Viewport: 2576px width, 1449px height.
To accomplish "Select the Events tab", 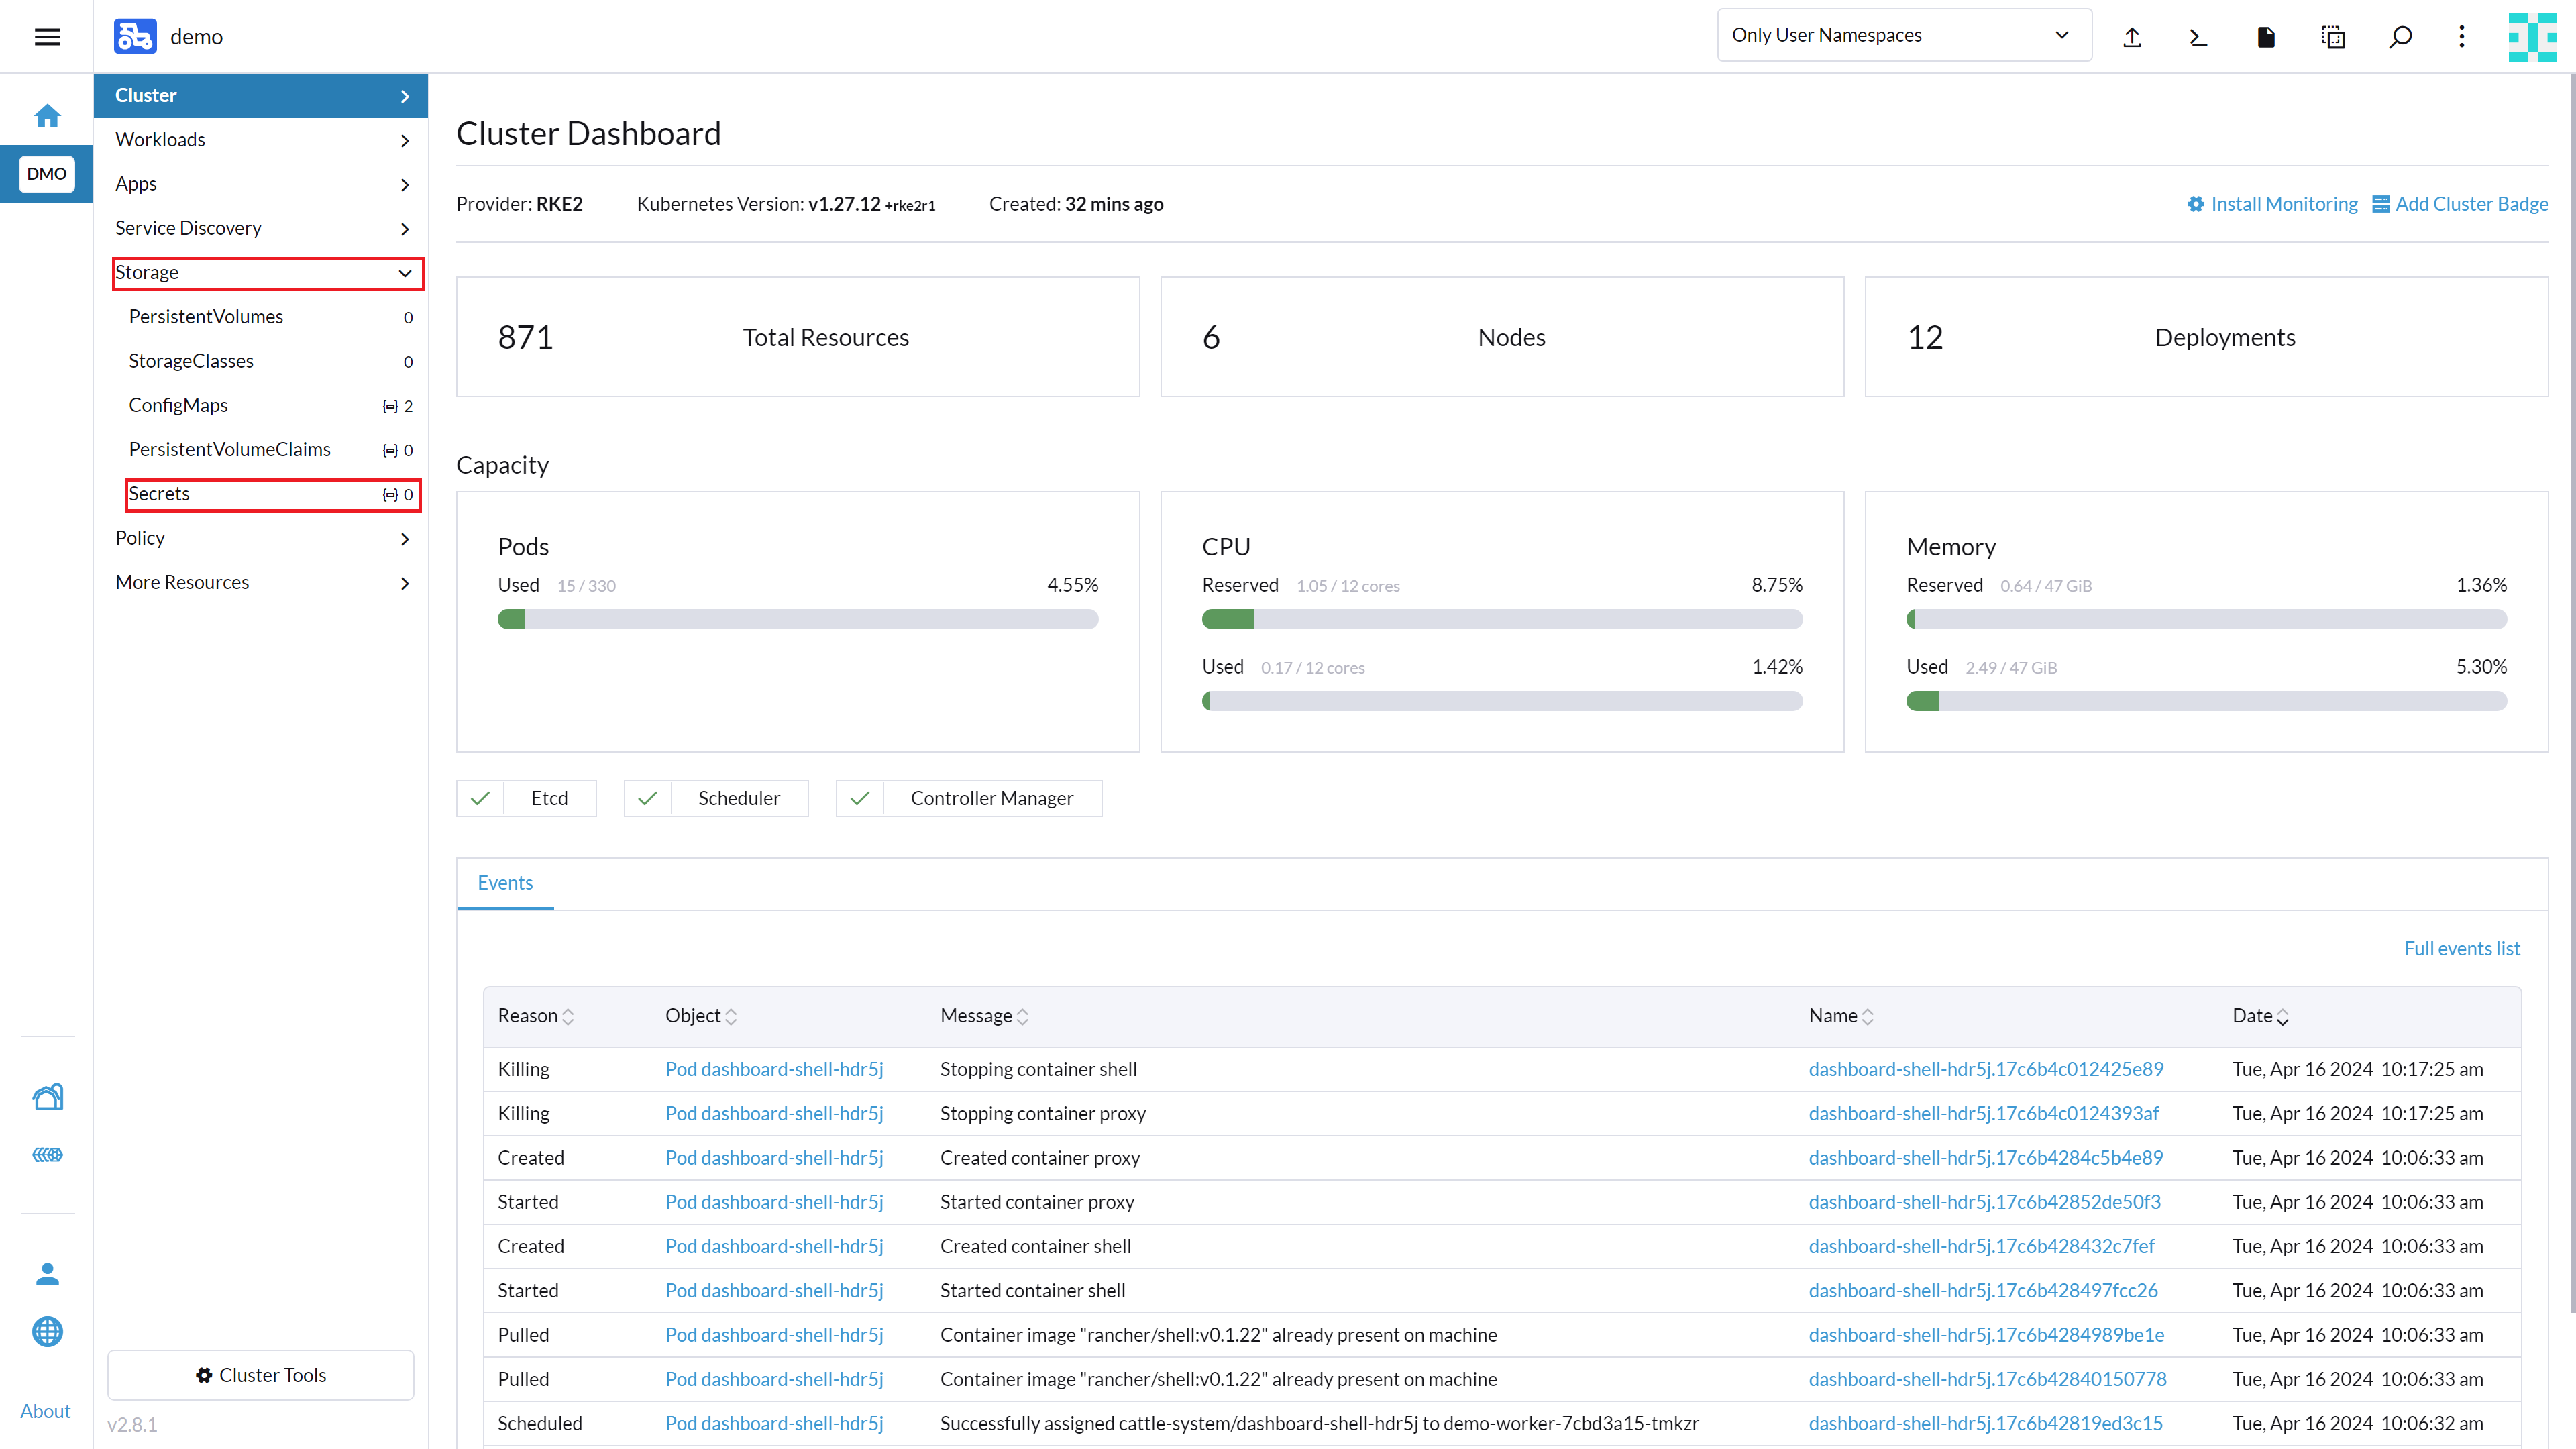I will 505,883.
